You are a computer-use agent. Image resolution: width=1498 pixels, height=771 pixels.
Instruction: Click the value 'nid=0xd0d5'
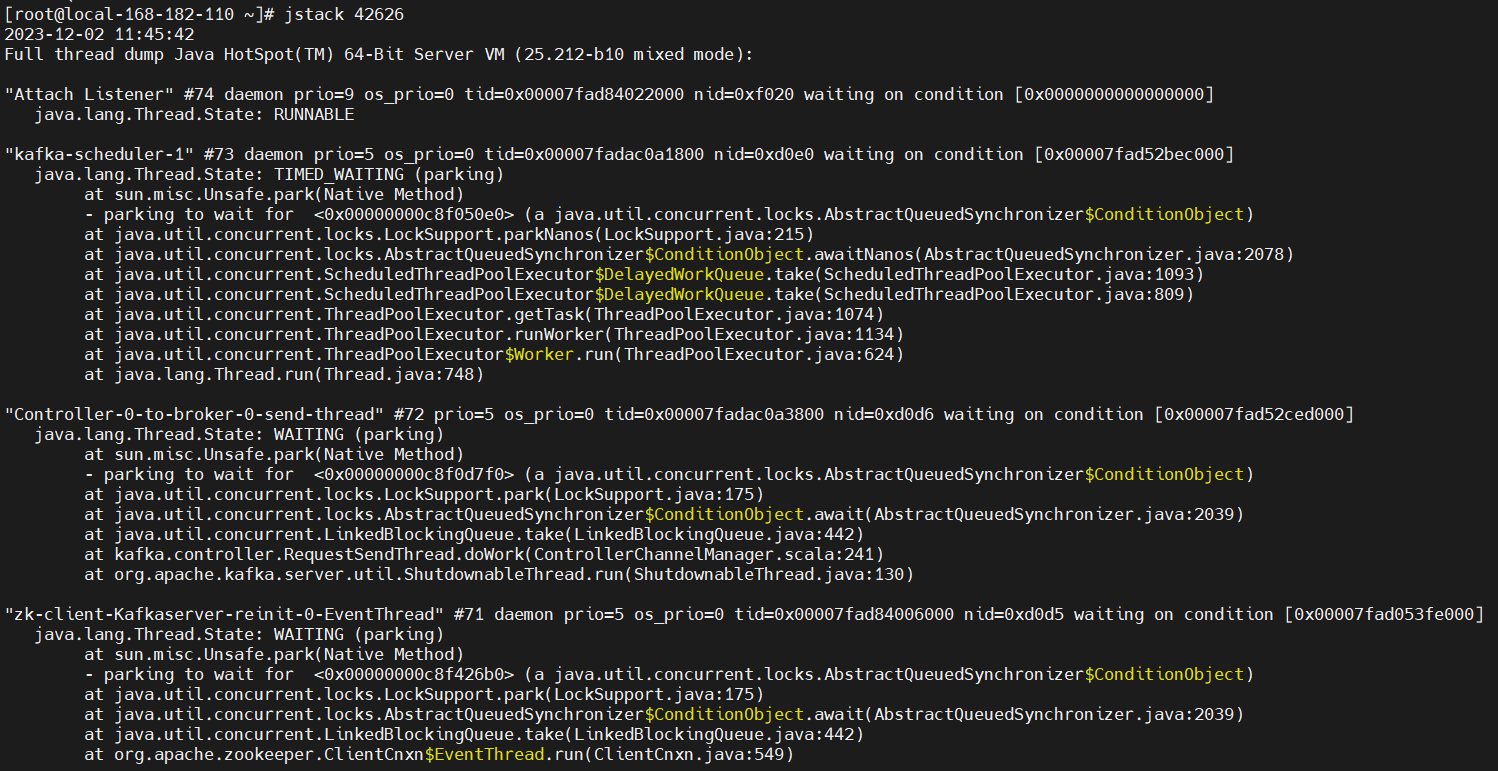(x=1014, y=614)
